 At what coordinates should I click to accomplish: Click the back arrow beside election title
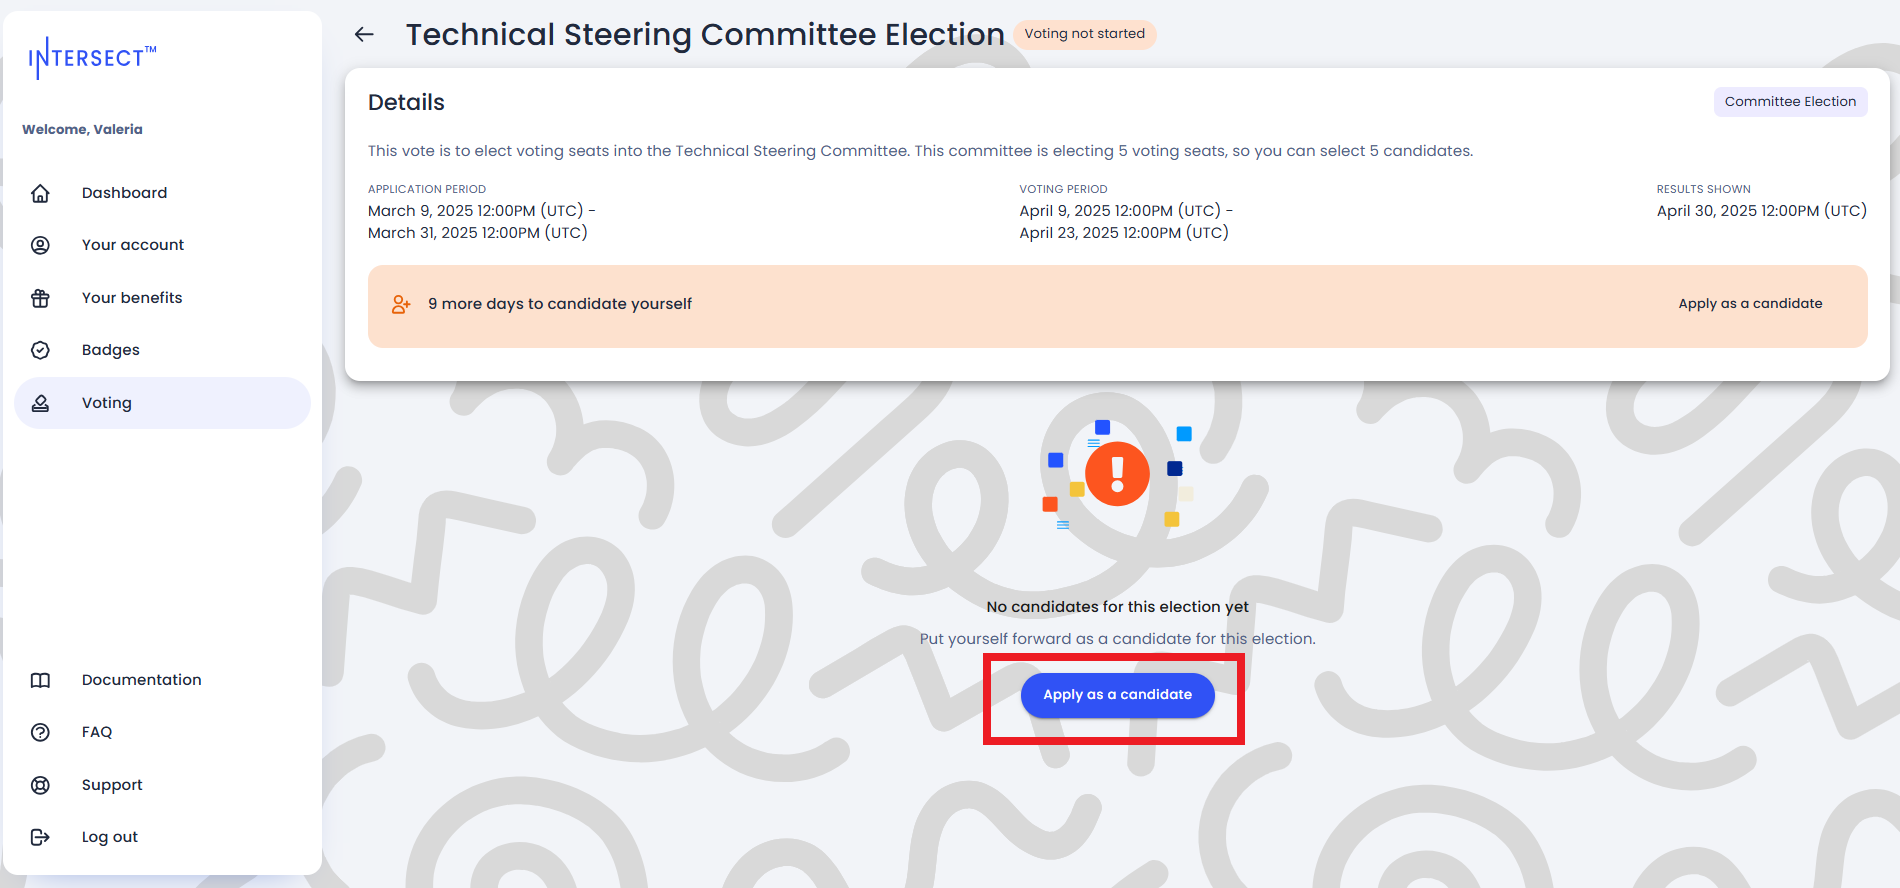tap(364, 34)
